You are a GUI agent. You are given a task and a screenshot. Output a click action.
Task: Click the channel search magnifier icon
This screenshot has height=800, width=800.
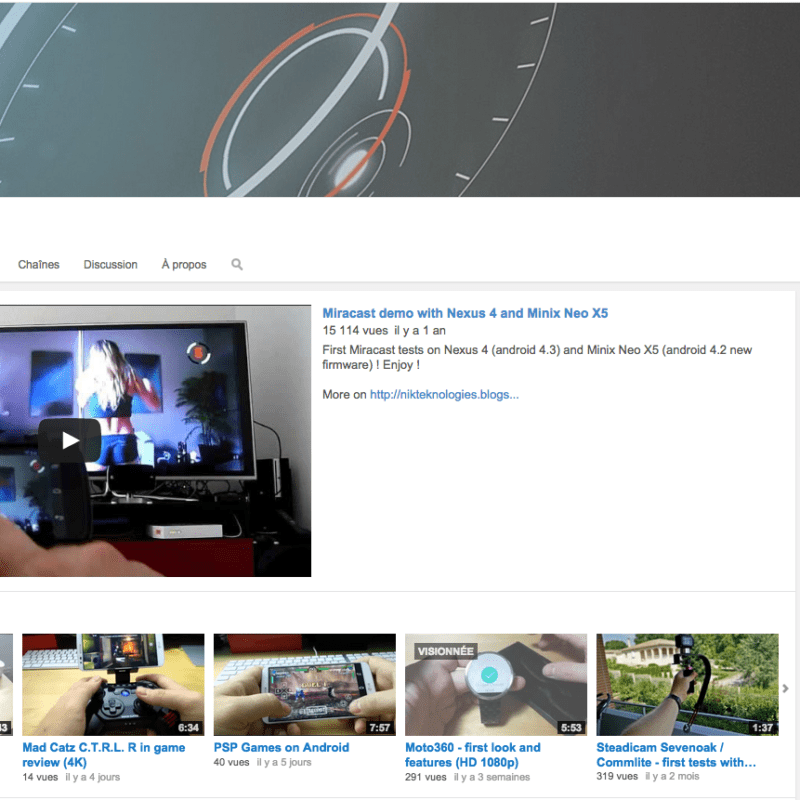pyautogui.click(x=237, y=264)
